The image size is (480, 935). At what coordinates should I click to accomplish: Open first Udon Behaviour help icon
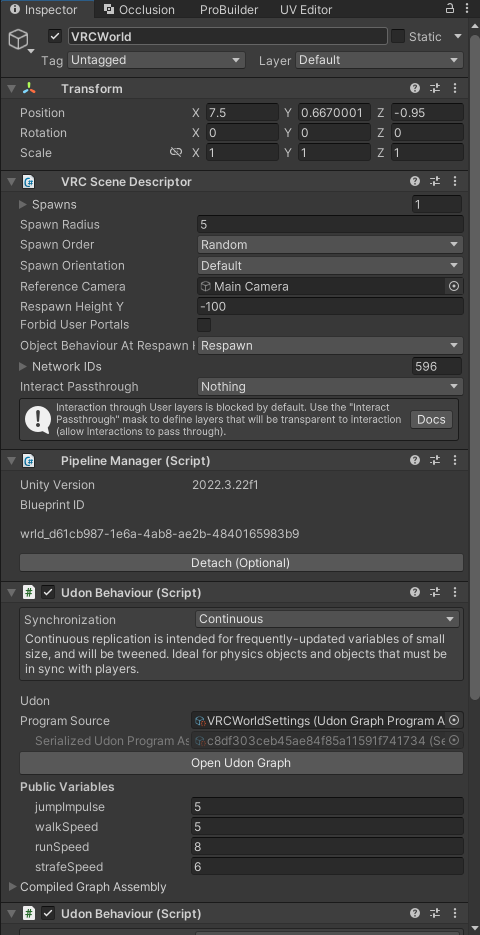pyautogui.click(x=415, y=592)
